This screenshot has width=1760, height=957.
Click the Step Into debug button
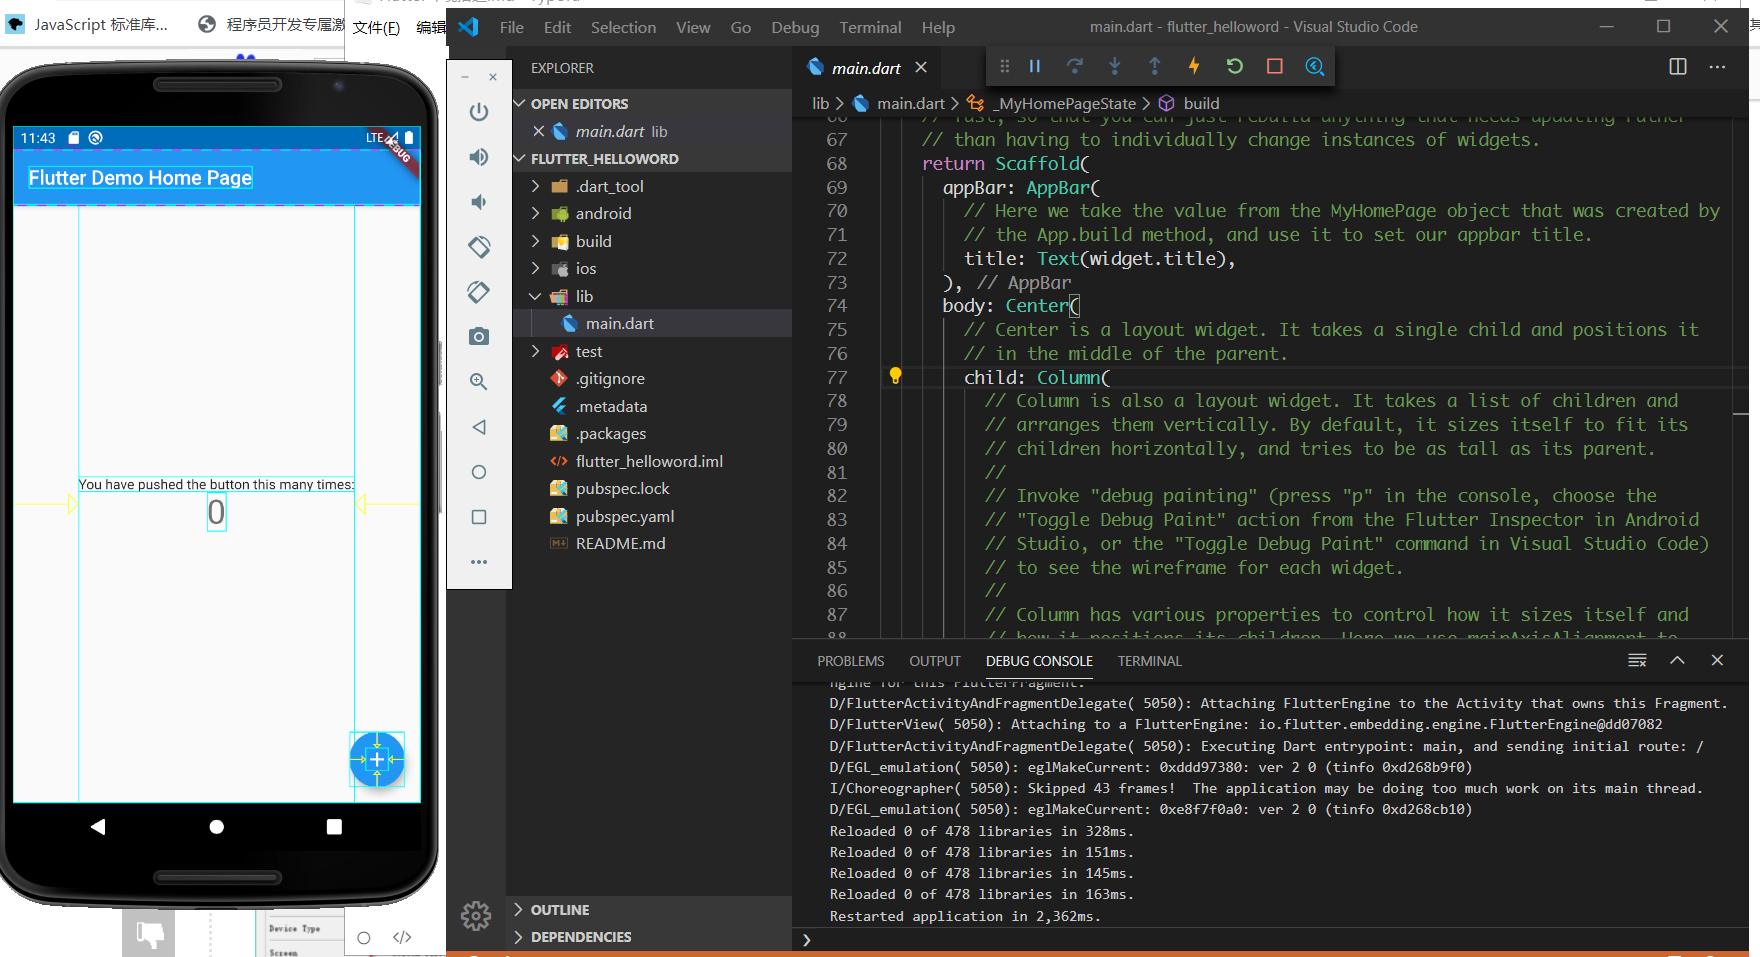[1115, 66]
